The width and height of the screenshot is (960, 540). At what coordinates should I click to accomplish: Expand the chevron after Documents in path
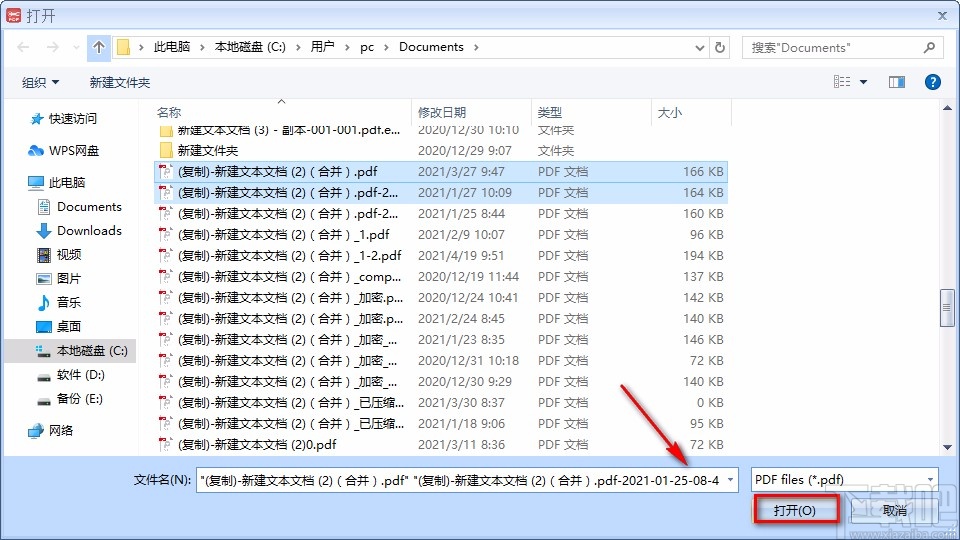click(476, 47)
